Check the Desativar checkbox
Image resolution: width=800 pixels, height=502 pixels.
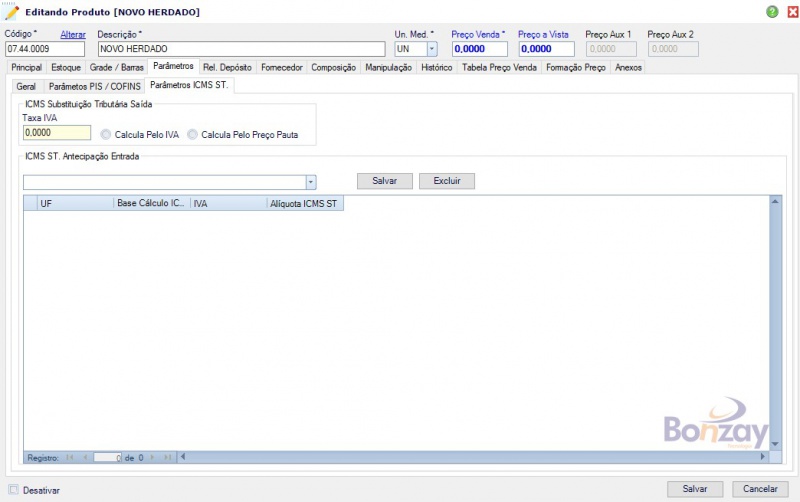click(x=13, y=490)
